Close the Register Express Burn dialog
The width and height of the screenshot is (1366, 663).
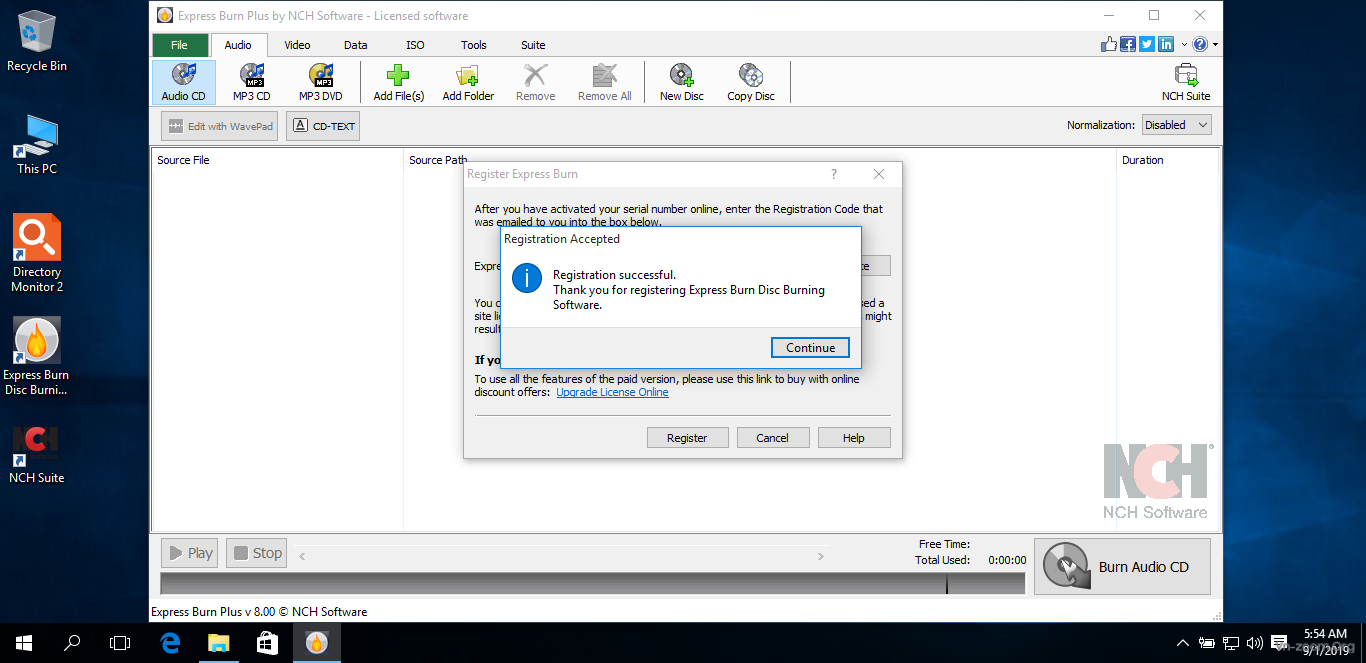click(x=879, y=174)
